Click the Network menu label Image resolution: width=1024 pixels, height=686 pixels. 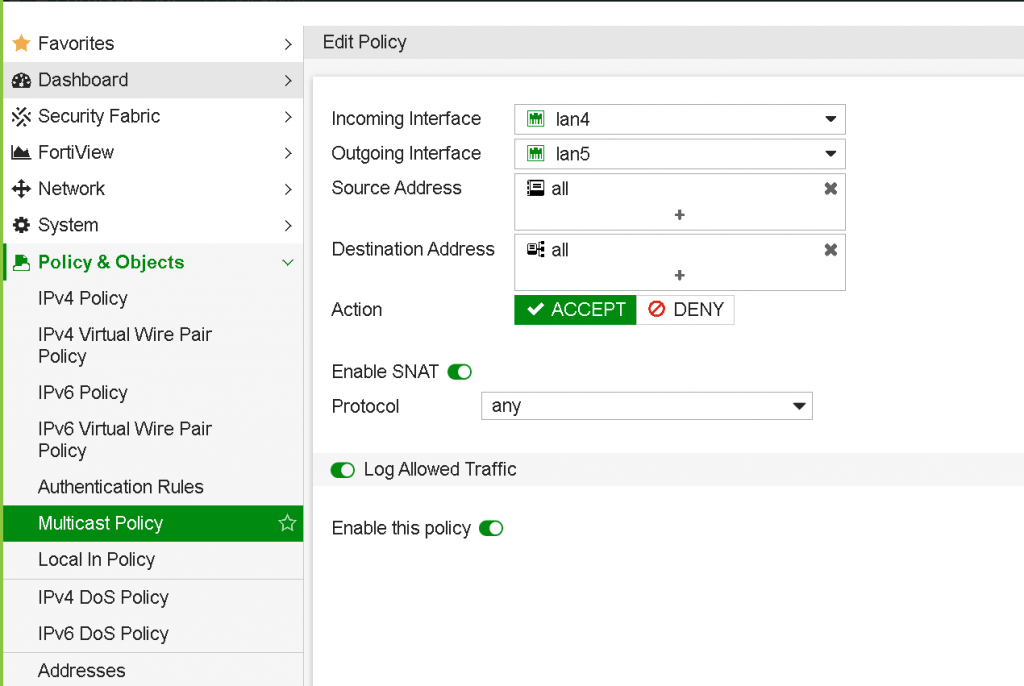(x=71, y=189)
